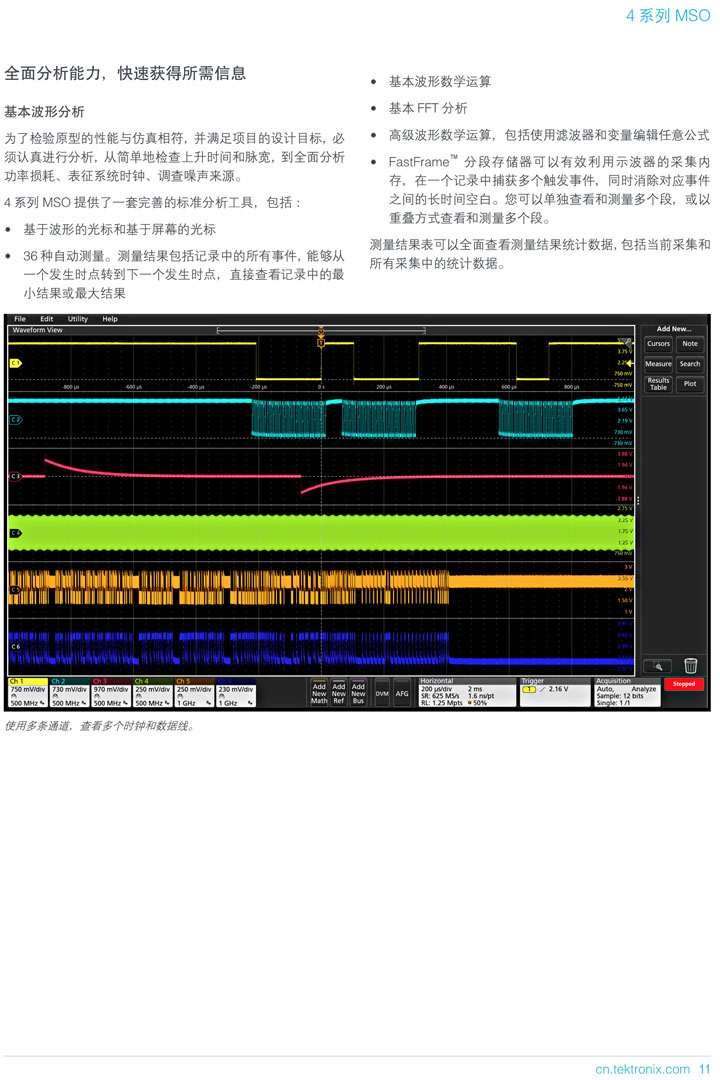
Task: Open the Acquisition settings badge
Action: click(628, 692)
